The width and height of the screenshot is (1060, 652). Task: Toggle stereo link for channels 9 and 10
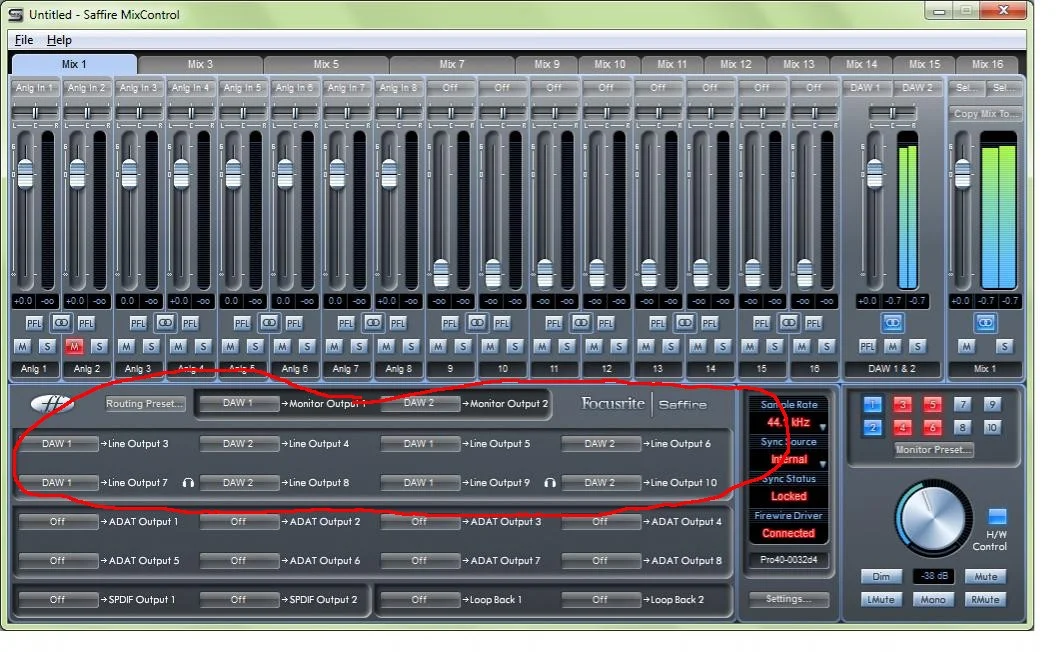pyautogui.click(x=477, y=323)
